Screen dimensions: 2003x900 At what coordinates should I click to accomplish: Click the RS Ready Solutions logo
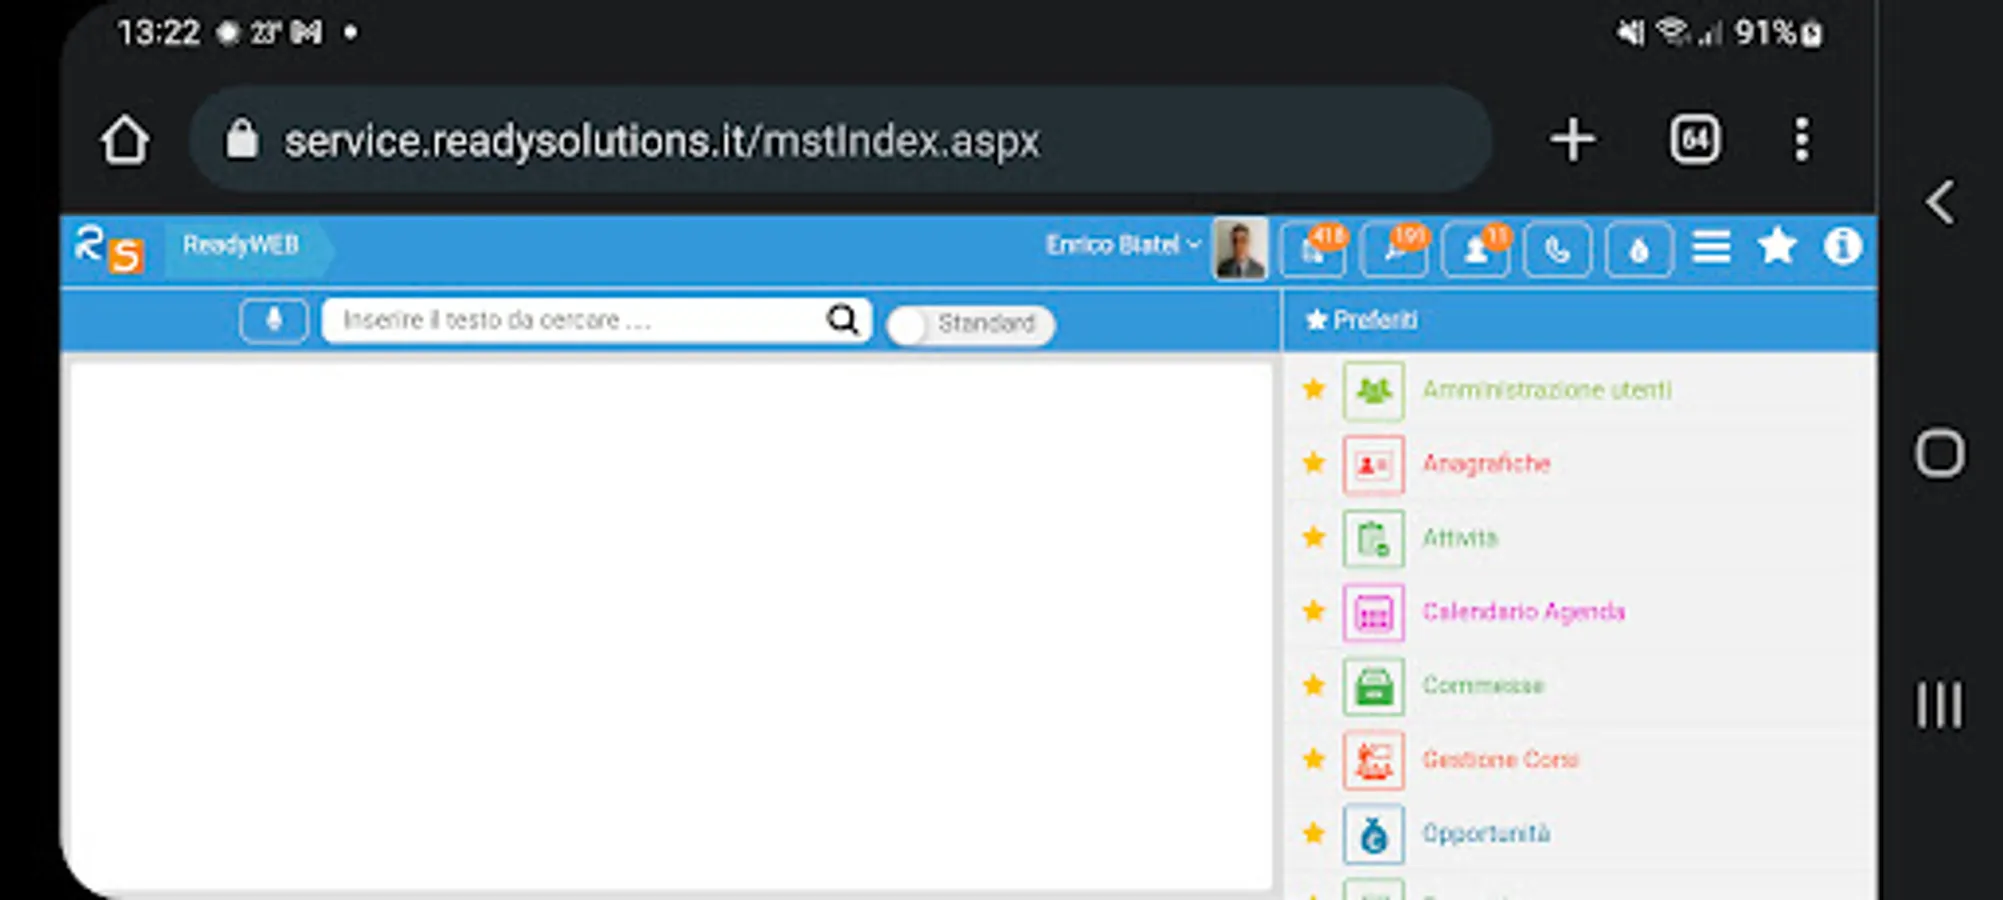tap(109, 248)
